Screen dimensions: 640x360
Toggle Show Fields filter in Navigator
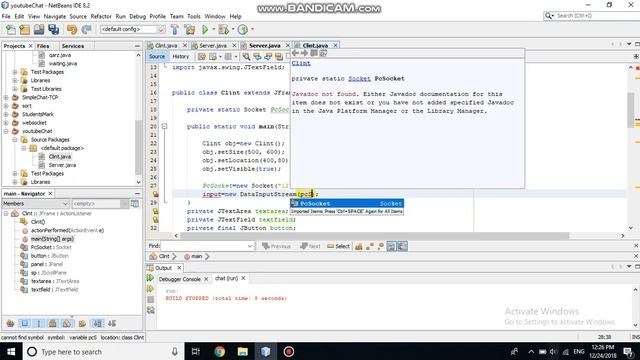pos(24,324)
